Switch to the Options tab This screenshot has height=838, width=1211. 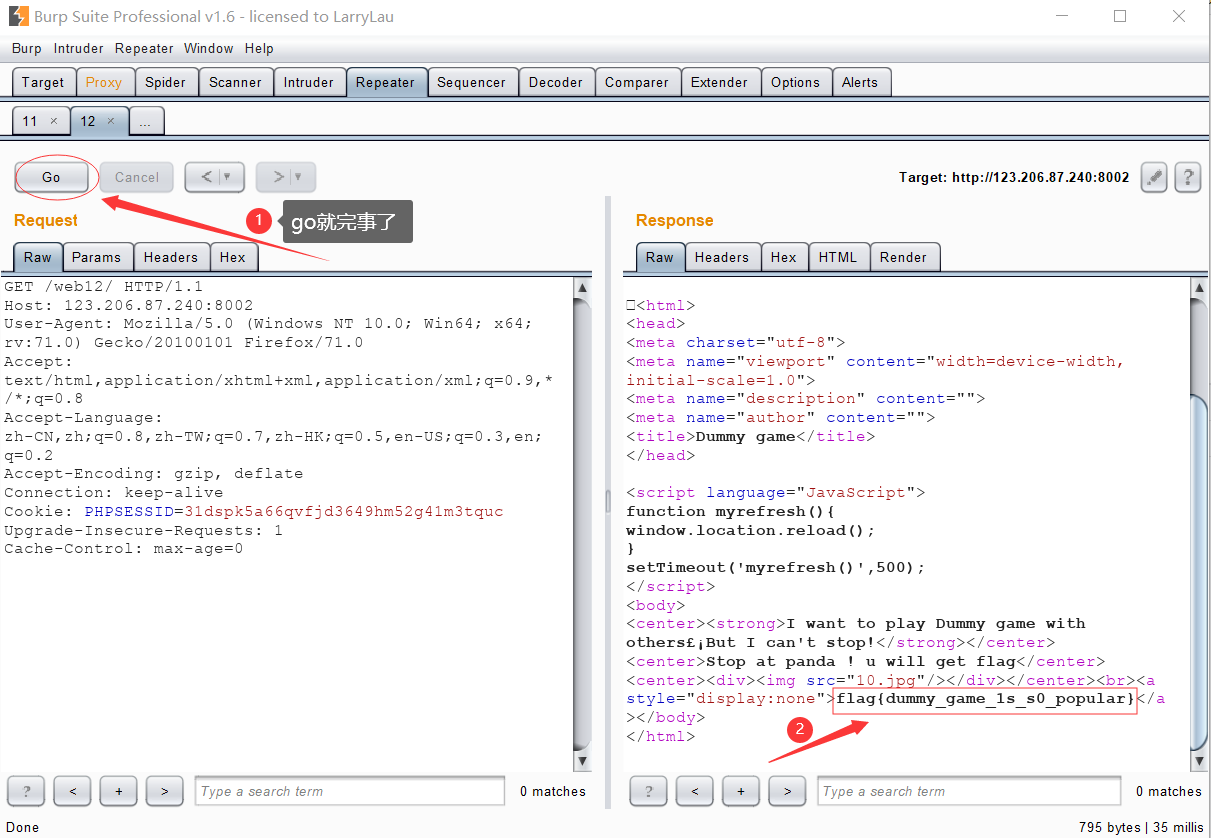[x=796, y=82]
